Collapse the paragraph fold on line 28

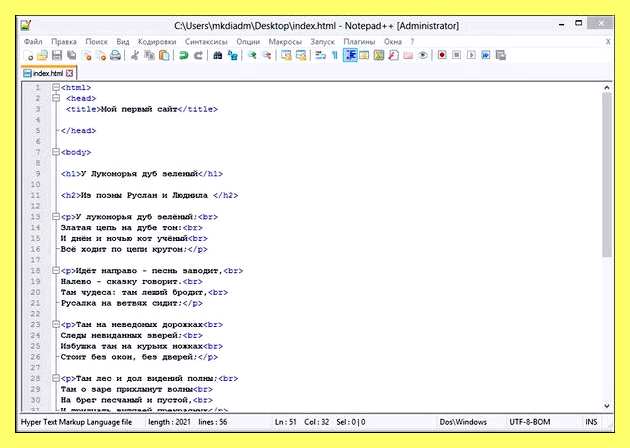coord(56,378)
